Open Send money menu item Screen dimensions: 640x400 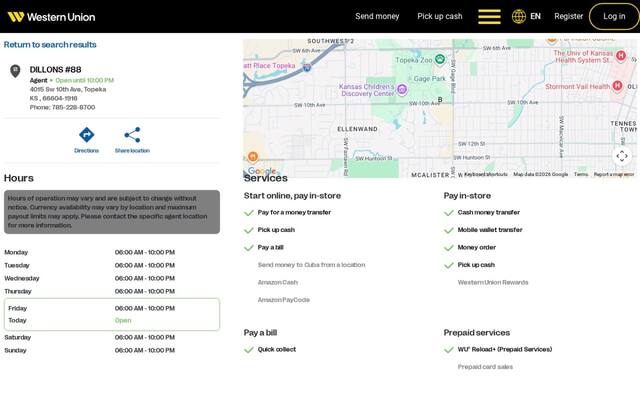pyautogui.click(x=377, y=16)
